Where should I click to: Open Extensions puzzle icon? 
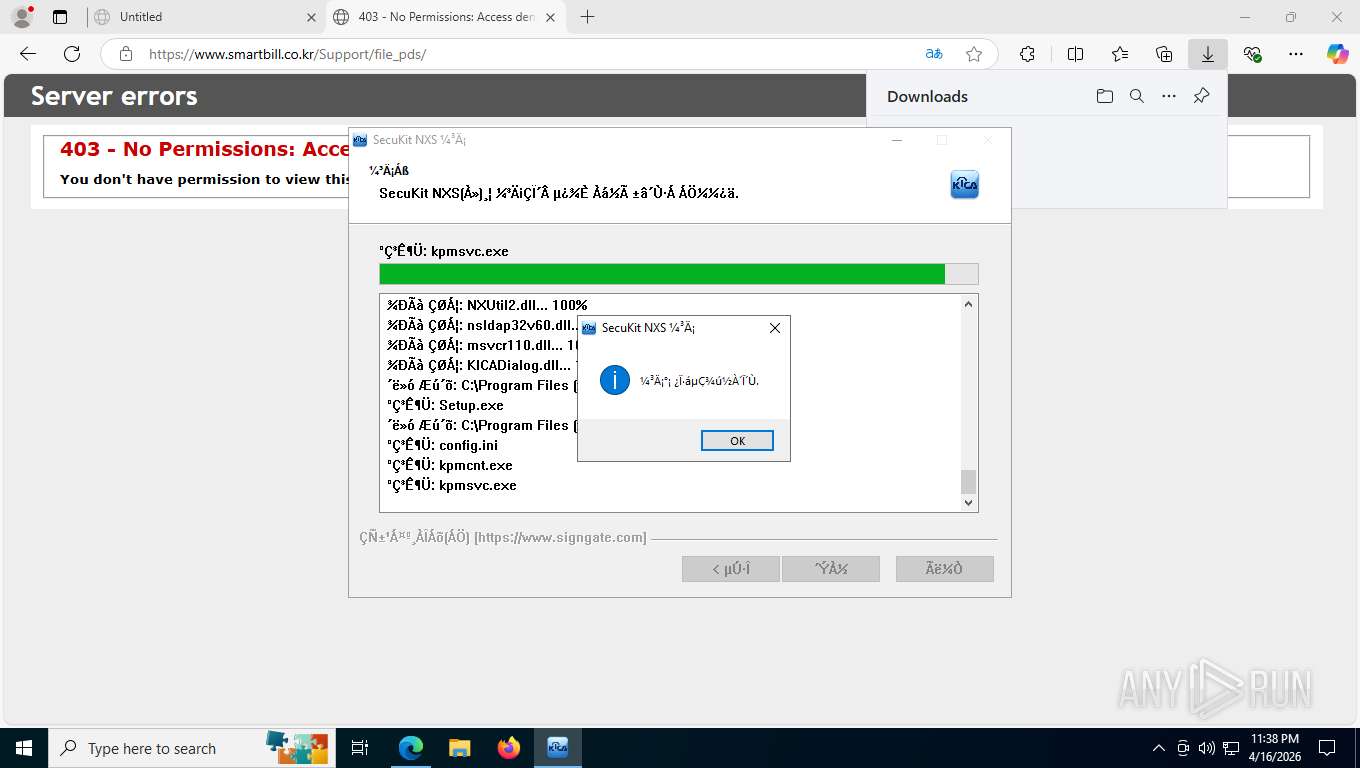click(1027, 54)
